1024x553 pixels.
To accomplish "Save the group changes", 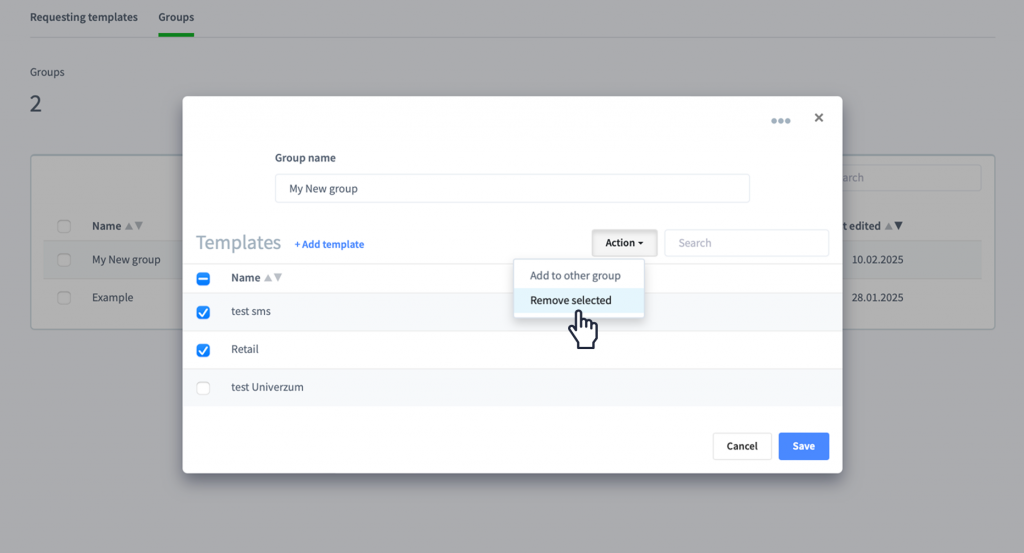I will pos(803,446).
